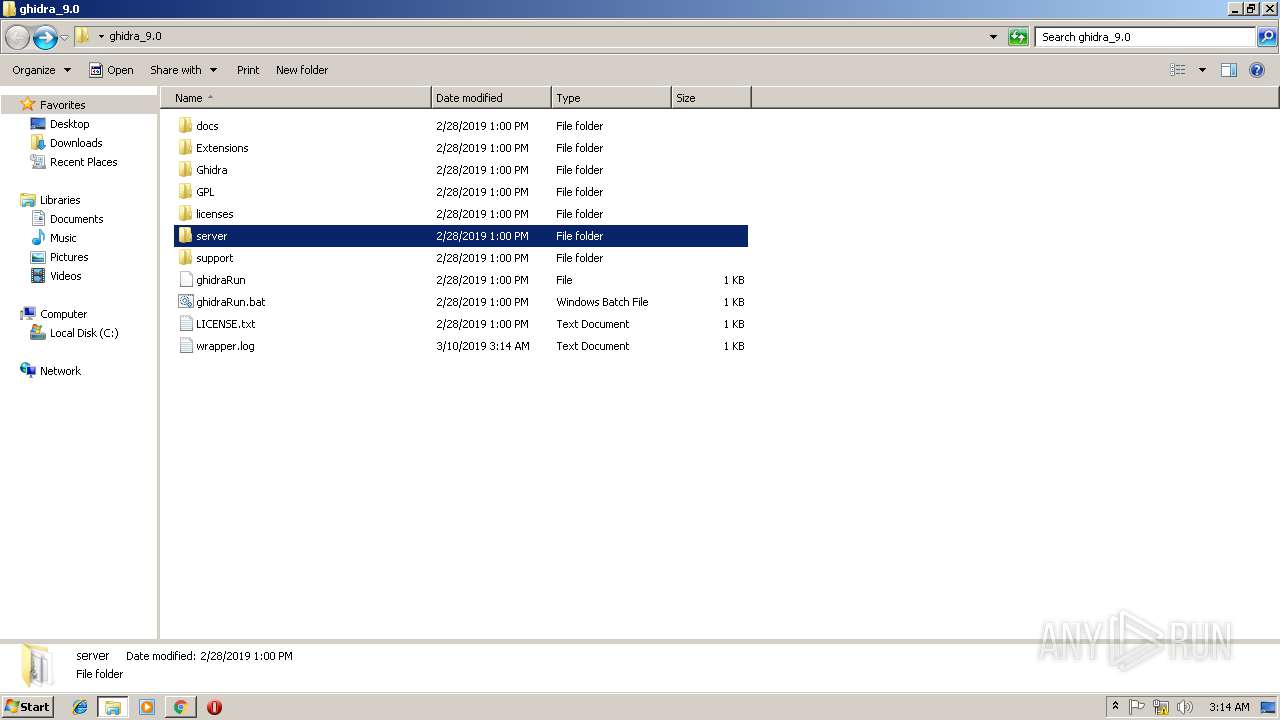Image resolution: width=1280 pixels, height=720 pixels.
Task: Change the view layout icon
Action: (1178, 70)
